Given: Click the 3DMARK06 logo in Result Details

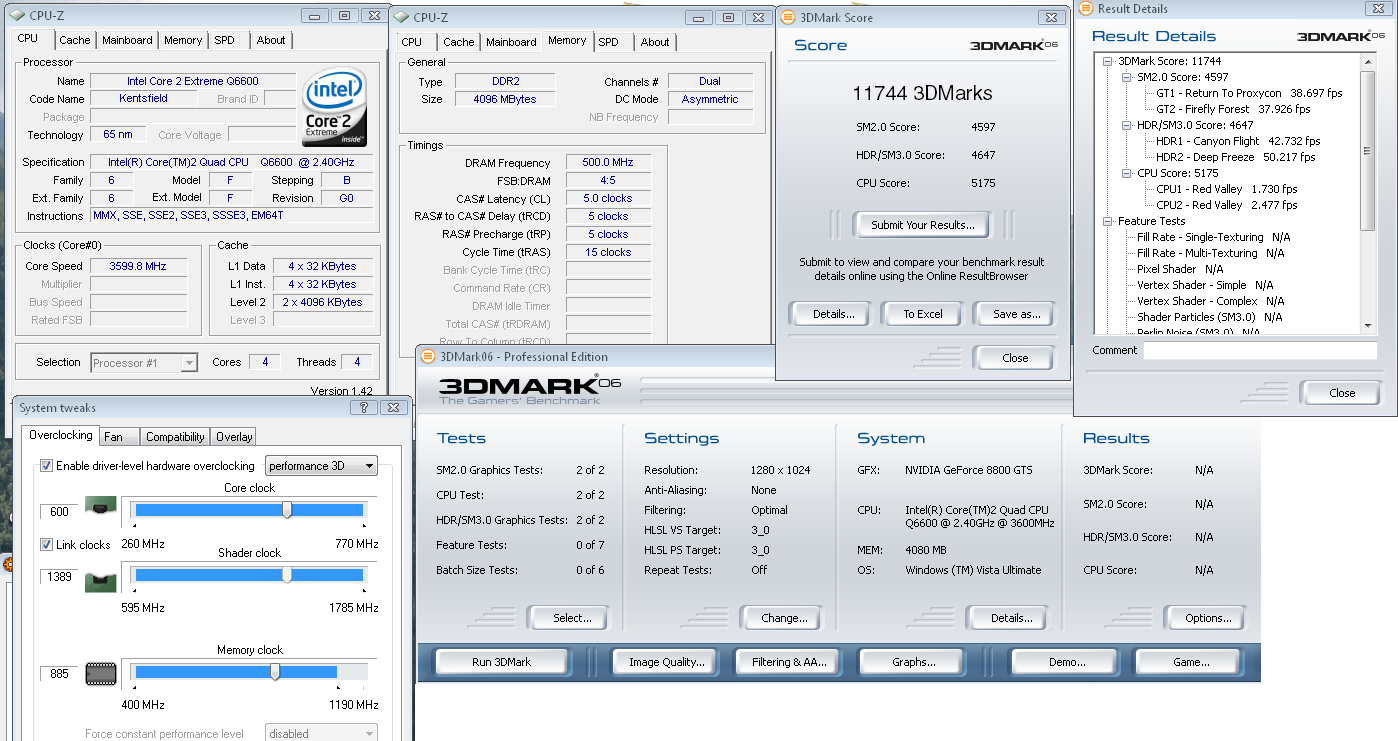Looking at the screenshot, I should point(1341,36).
